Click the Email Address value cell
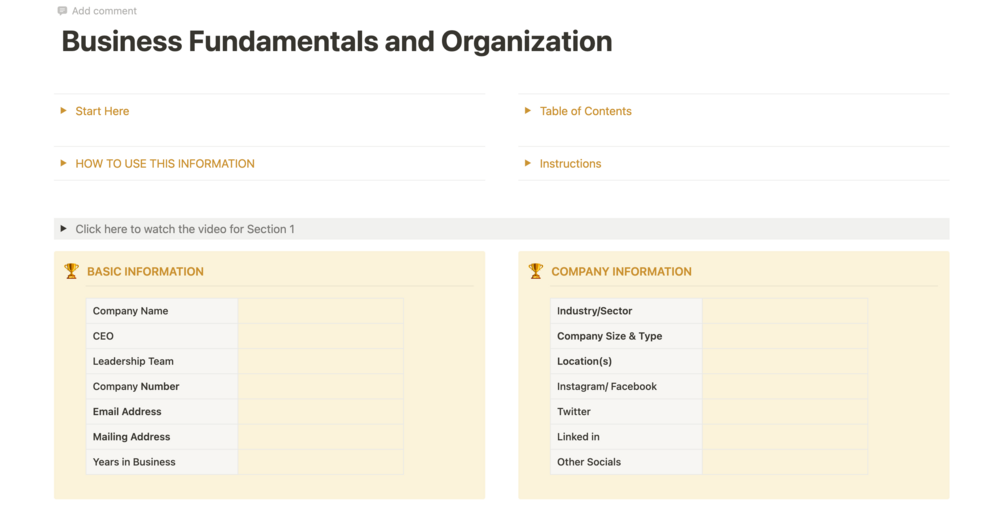This screenshot has height=518, width=1005. point(320,411)
